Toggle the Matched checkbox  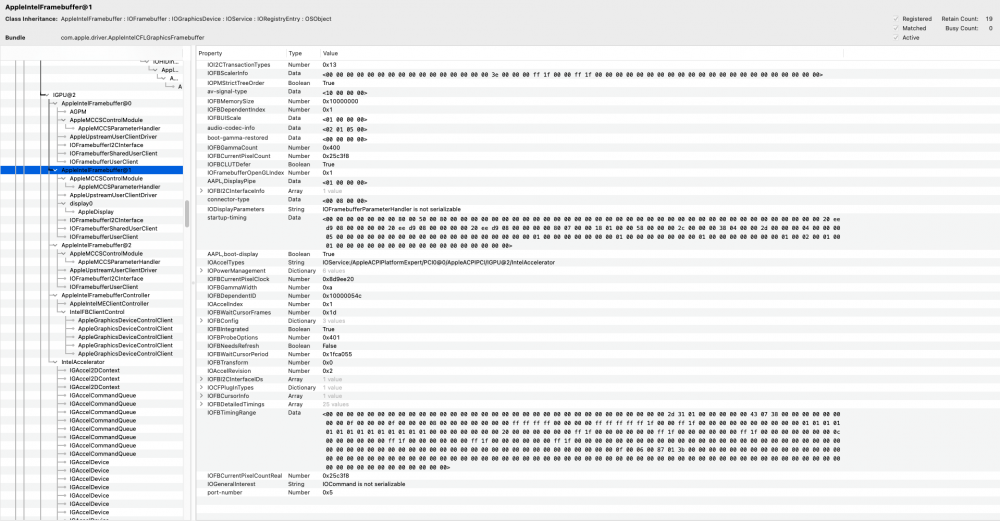point(895,28)
